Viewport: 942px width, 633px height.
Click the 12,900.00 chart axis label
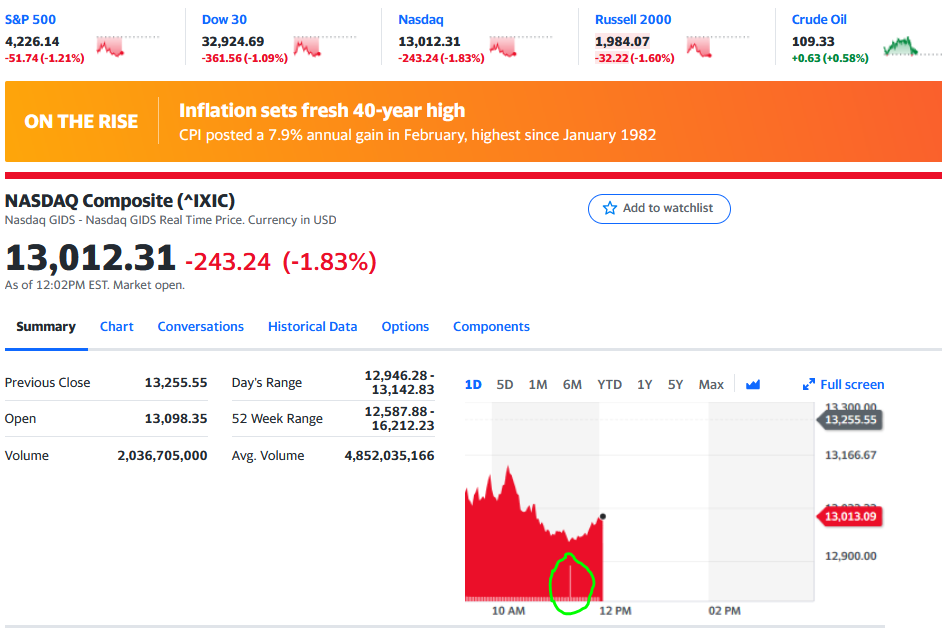[x=850, y=556]
